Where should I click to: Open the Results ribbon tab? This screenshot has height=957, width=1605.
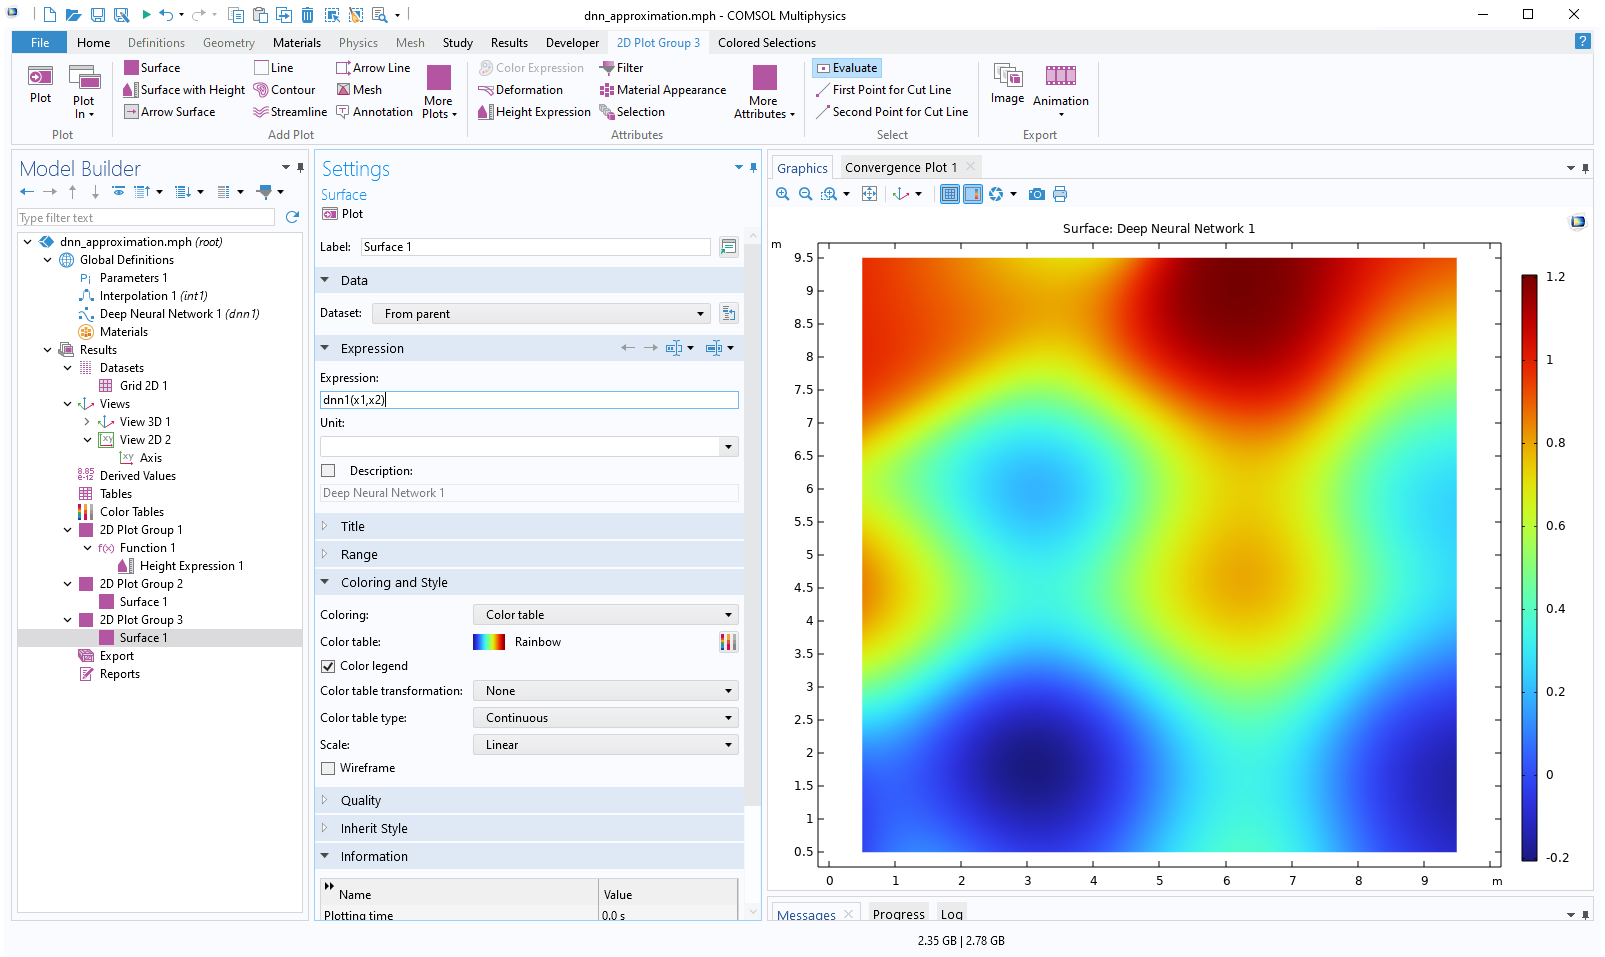[509, 43]
